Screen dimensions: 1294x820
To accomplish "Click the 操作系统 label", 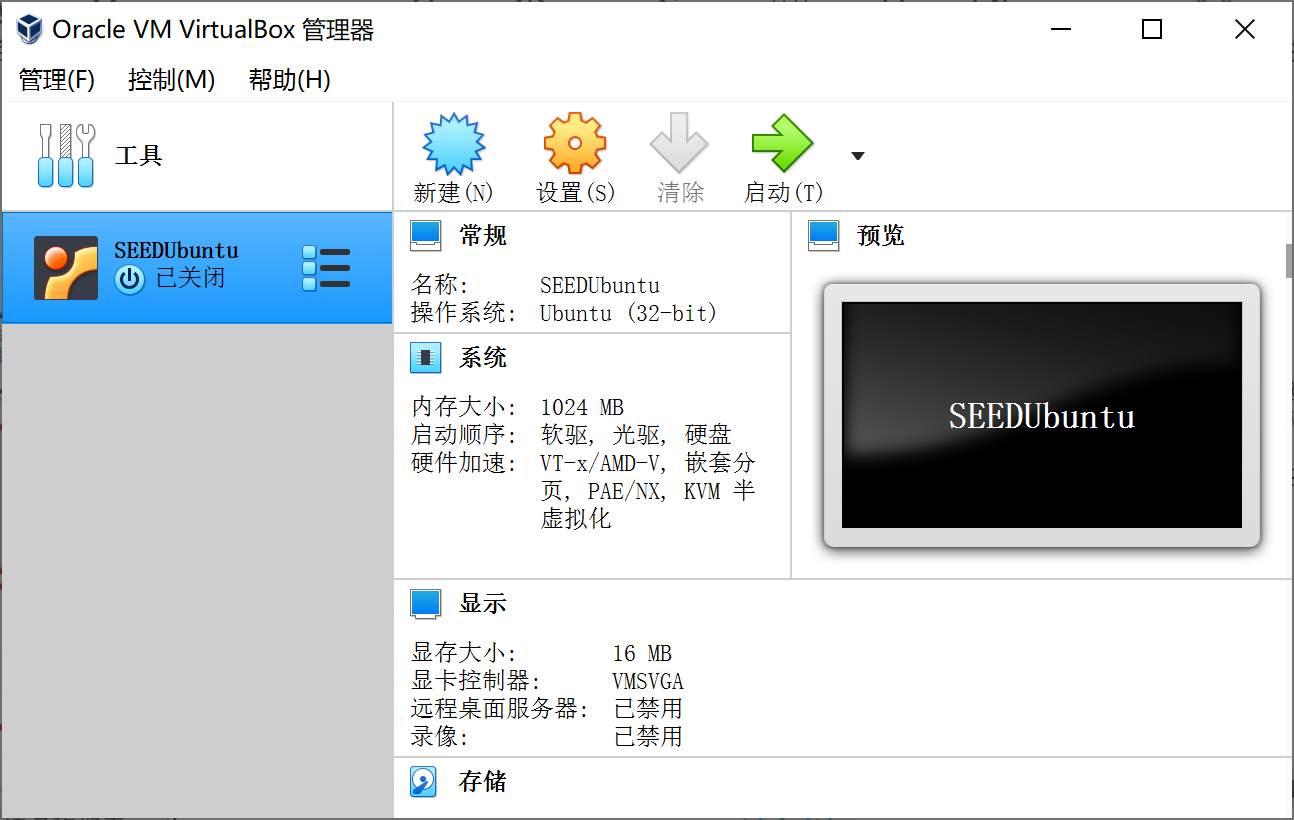I will [465, 313].
